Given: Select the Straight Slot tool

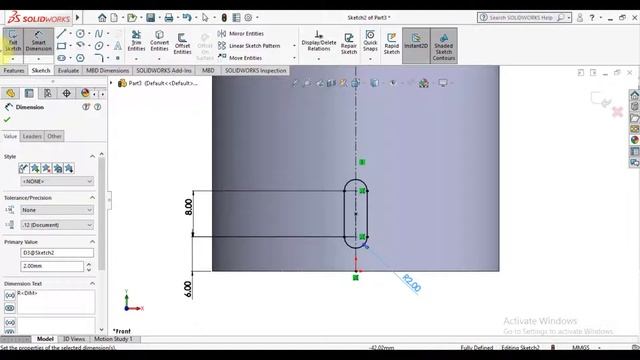Looking at the screenshot, I should click(62, 58).
